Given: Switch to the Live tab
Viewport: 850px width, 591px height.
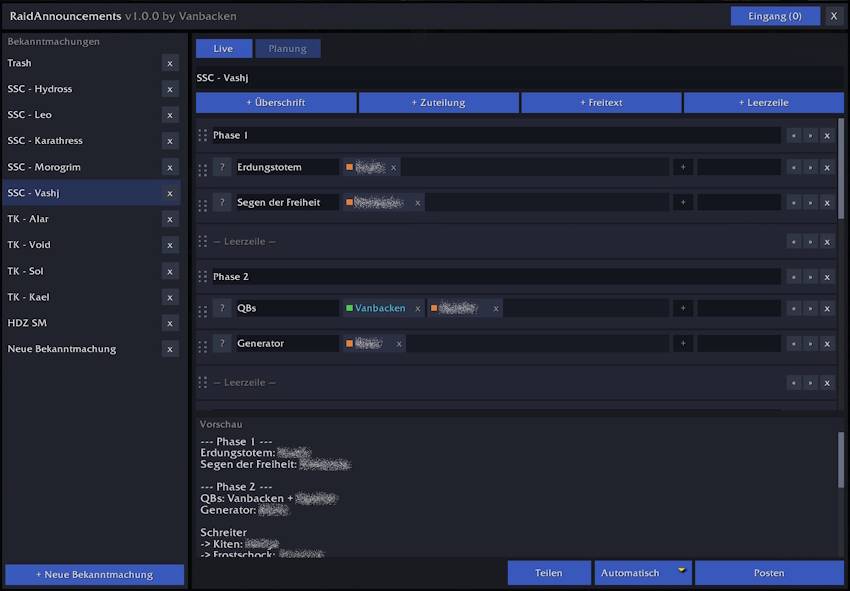Looking at the screenshot, I should (223, 48).
